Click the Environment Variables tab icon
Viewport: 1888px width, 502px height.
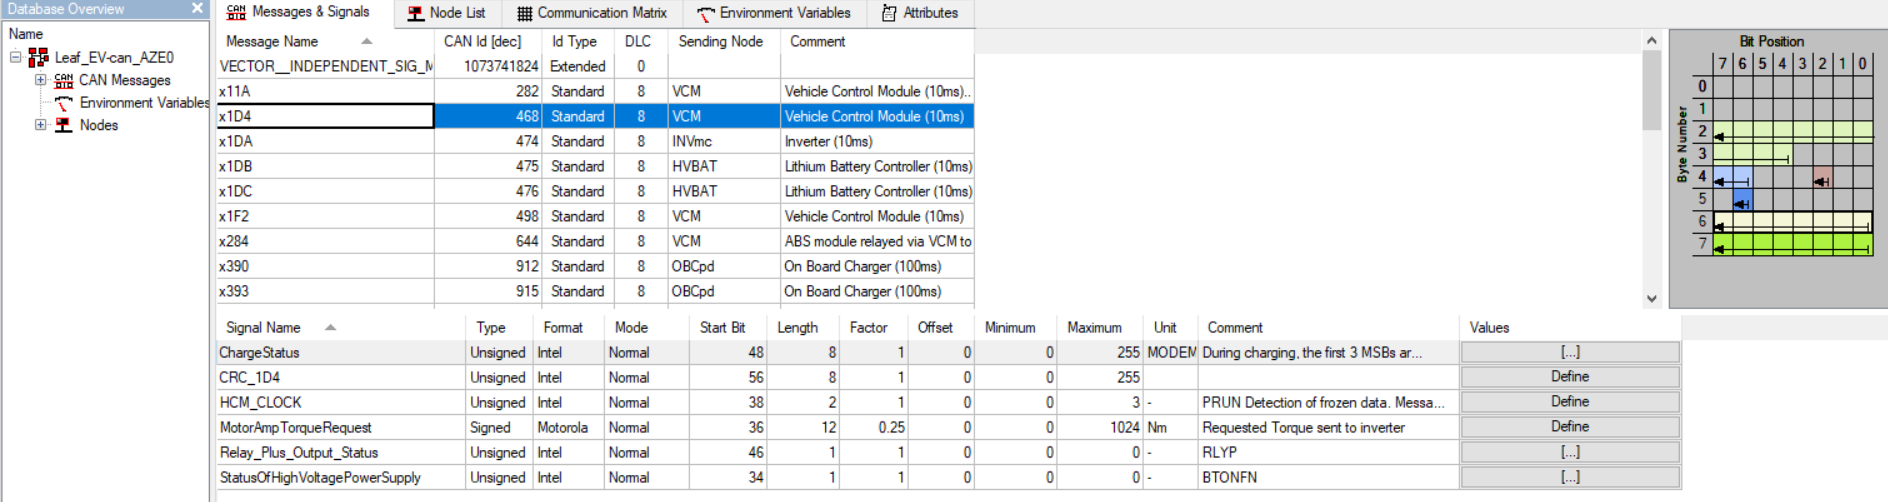click(x=706, y=13)
